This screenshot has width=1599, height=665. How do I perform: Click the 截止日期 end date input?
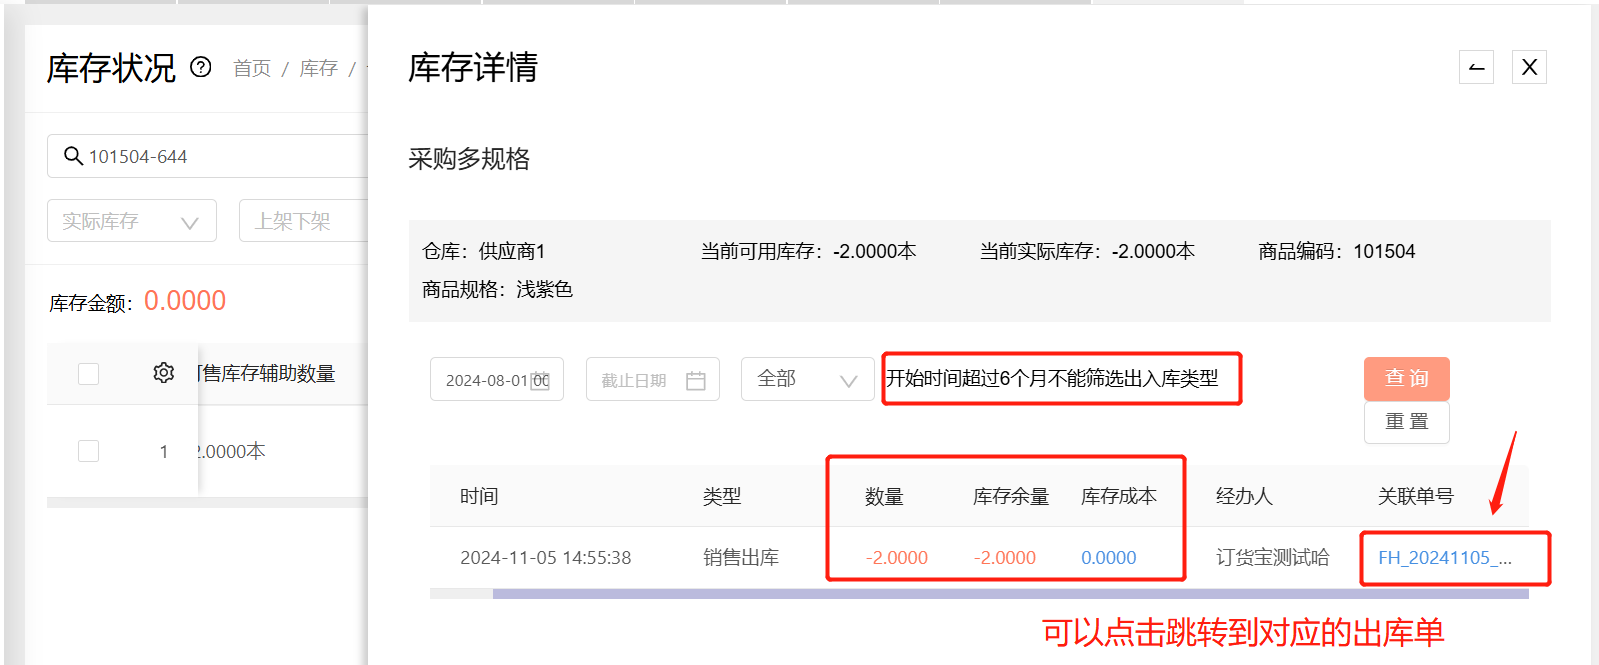(636, 380)
